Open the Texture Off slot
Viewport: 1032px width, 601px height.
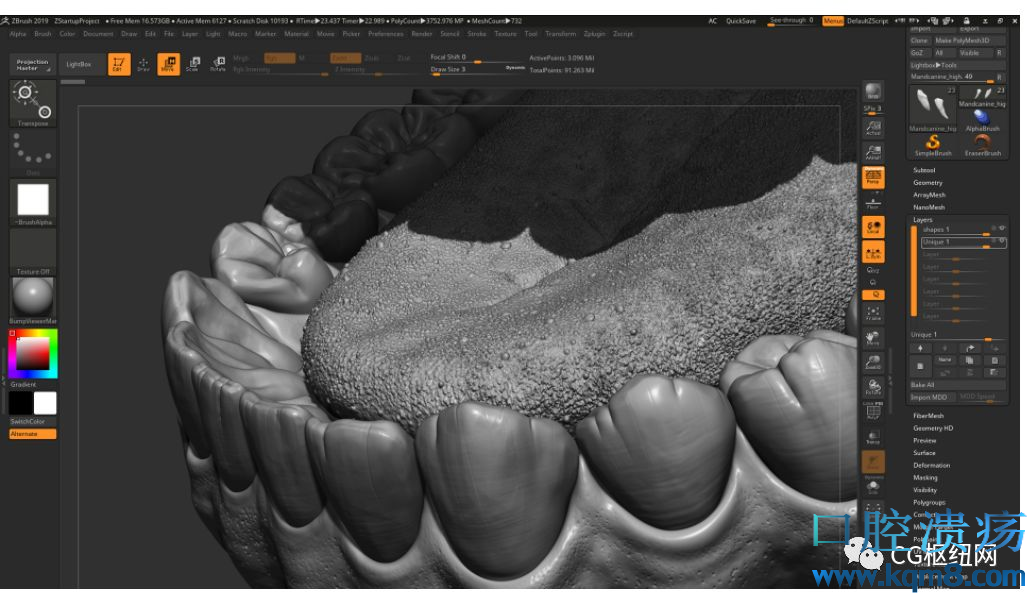pos(33,252)
